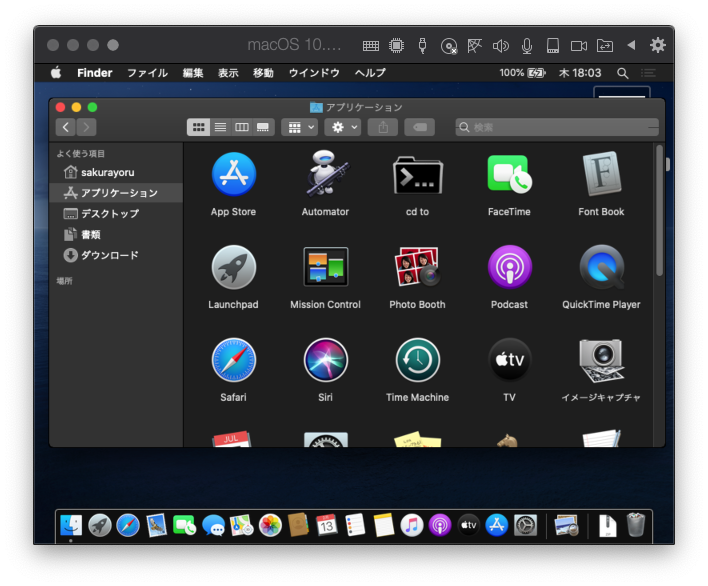Open the 移動 menu
The width and height of the screenshot is (708, 586).
click(263, 73)
